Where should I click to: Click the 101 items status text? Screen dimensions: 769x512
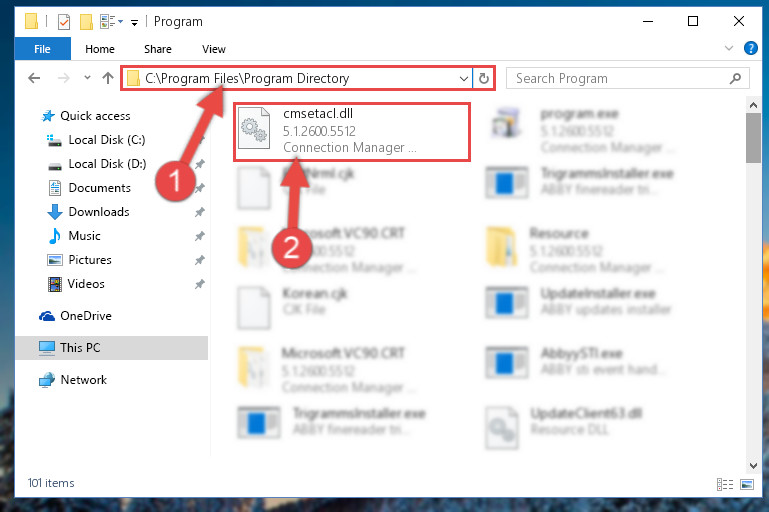point(51,483)
